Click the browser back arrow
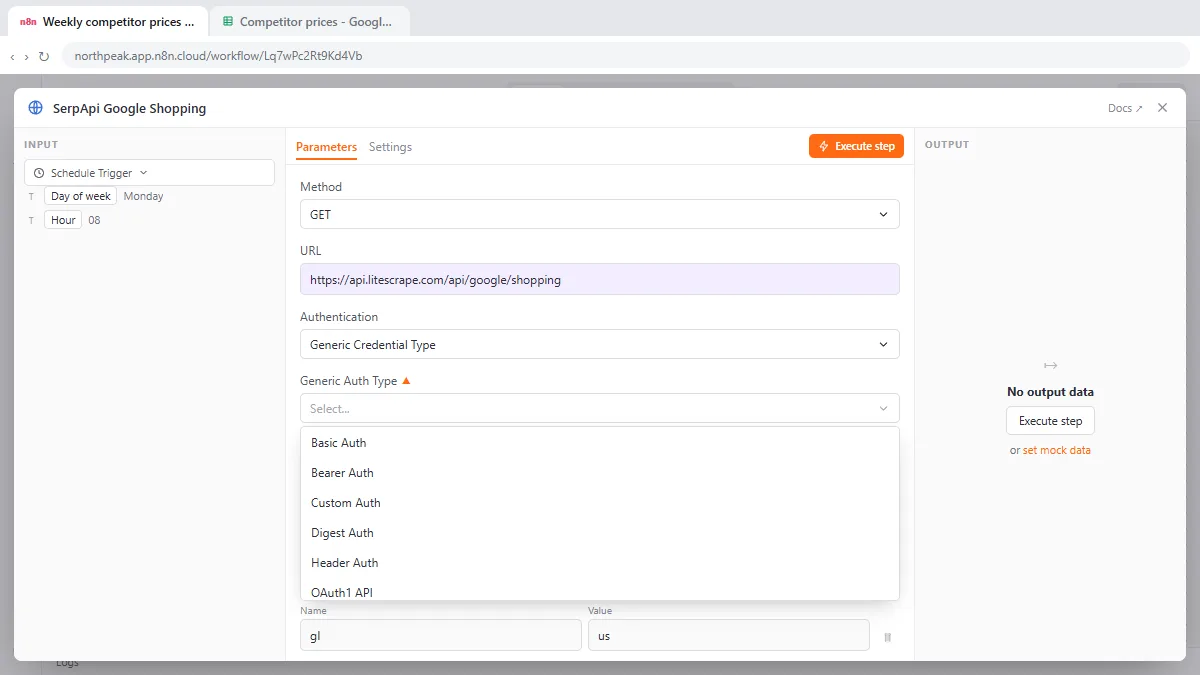The height and width of the screenshot is (675, 1200). point(12,57)
